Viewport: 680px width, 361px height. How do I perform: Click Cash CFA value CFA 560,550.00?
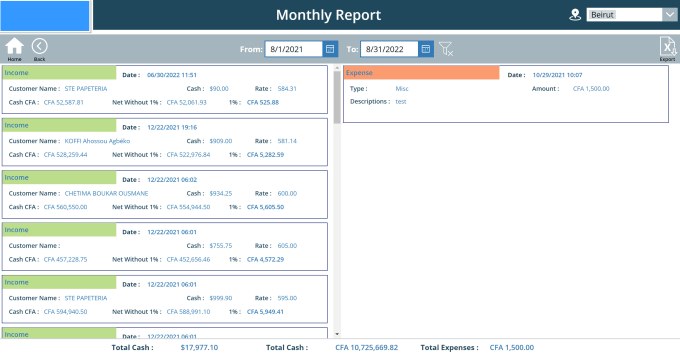click(x=65, y=207)
